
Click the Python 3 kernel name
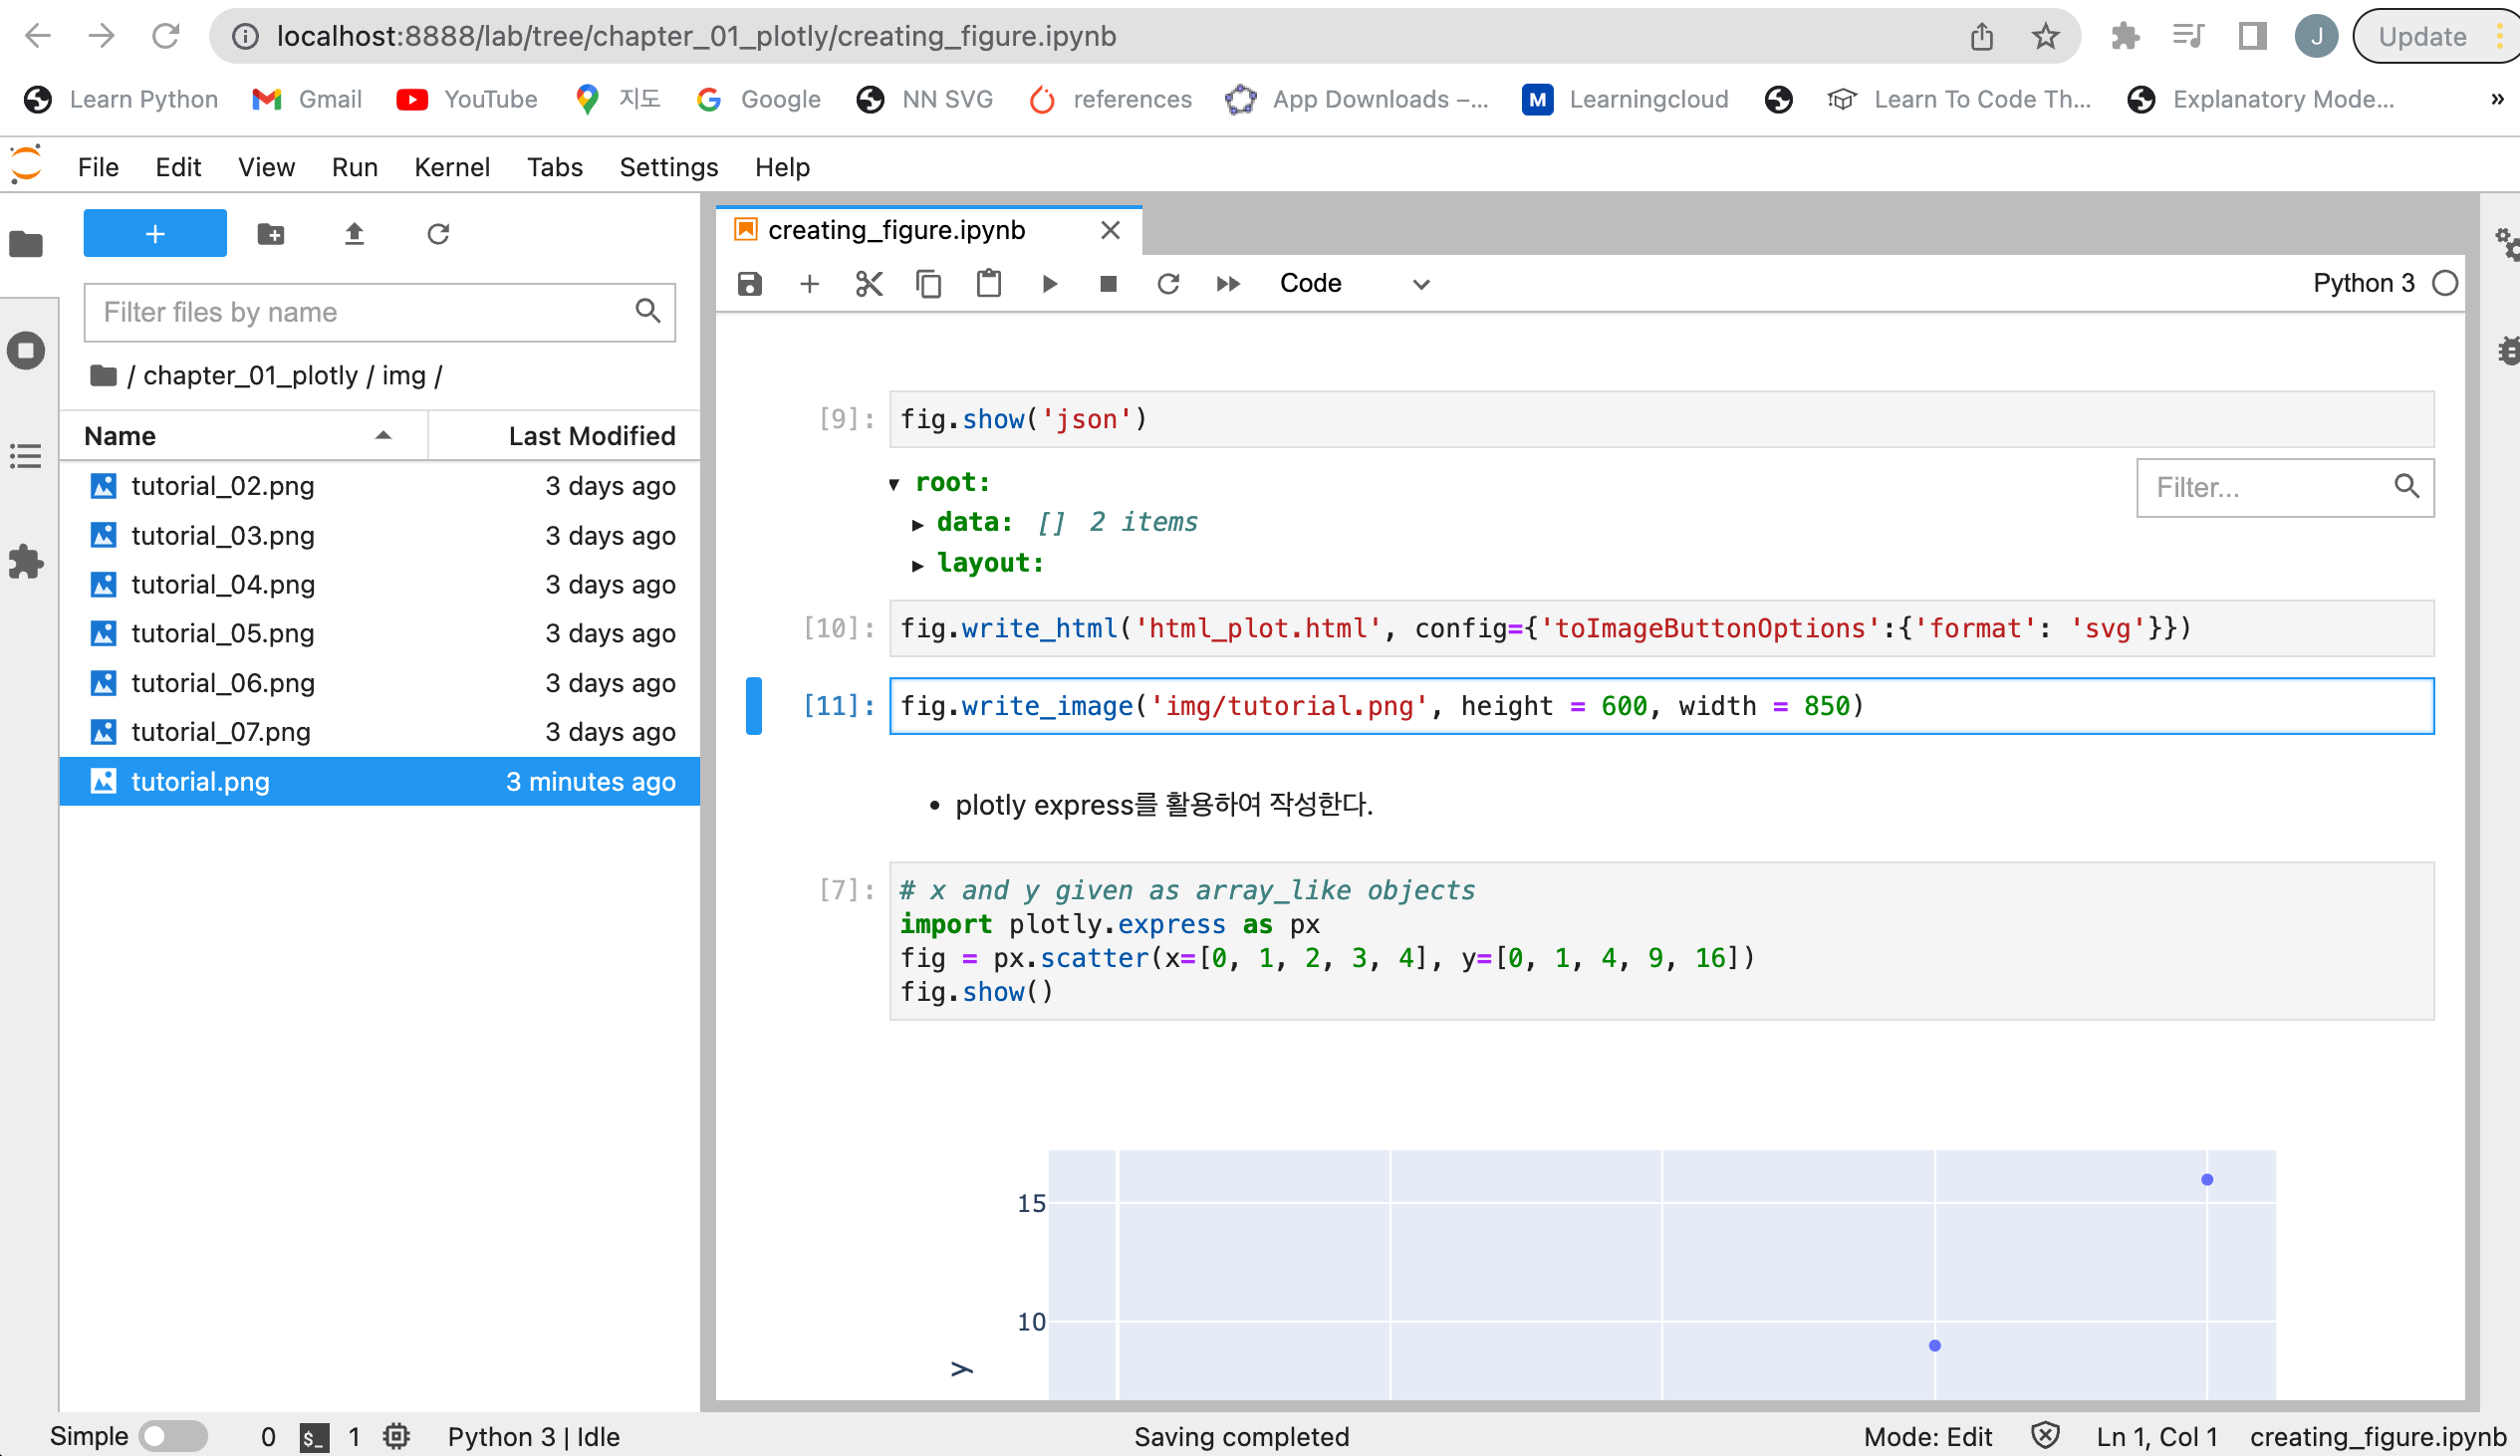coord(2363,283)
